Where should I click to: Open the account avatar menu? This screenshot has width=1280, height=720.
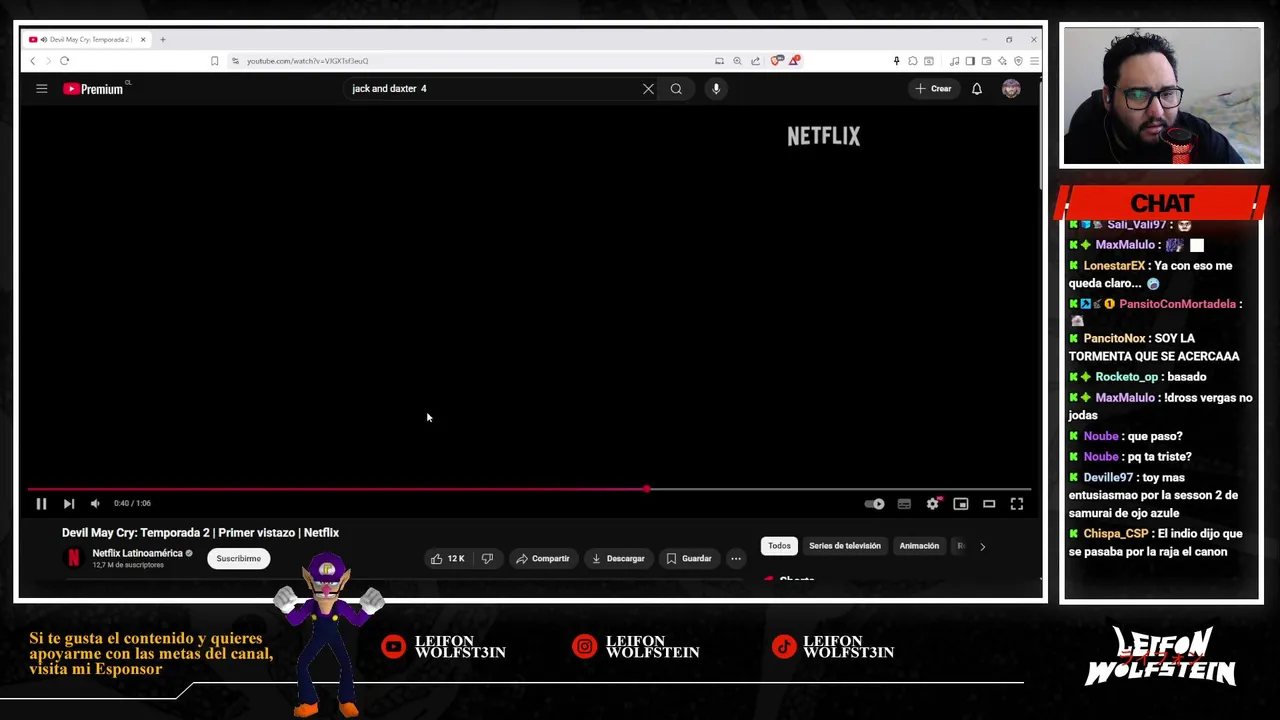[x=1011, y=89]
